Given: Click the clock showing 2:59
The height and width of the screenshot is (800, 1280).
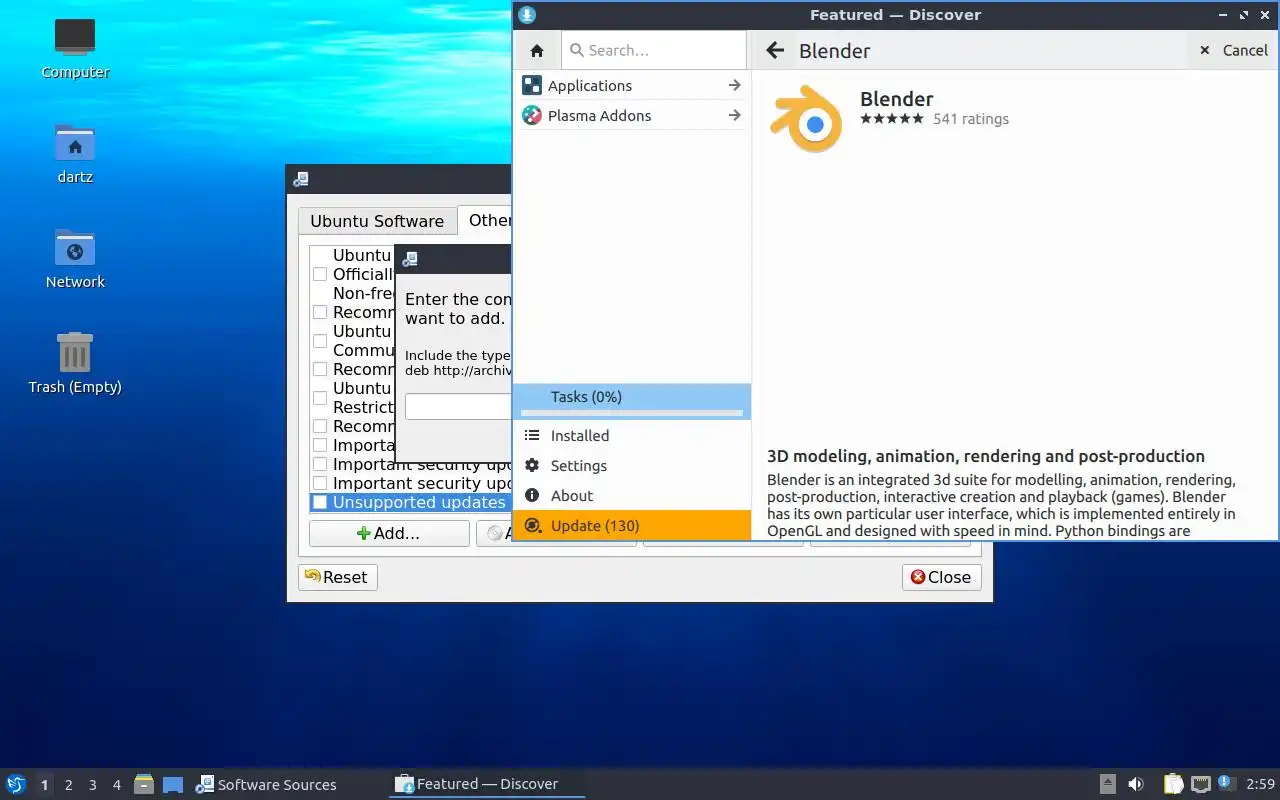Looking at the screenshot, I should (1260, 785).
